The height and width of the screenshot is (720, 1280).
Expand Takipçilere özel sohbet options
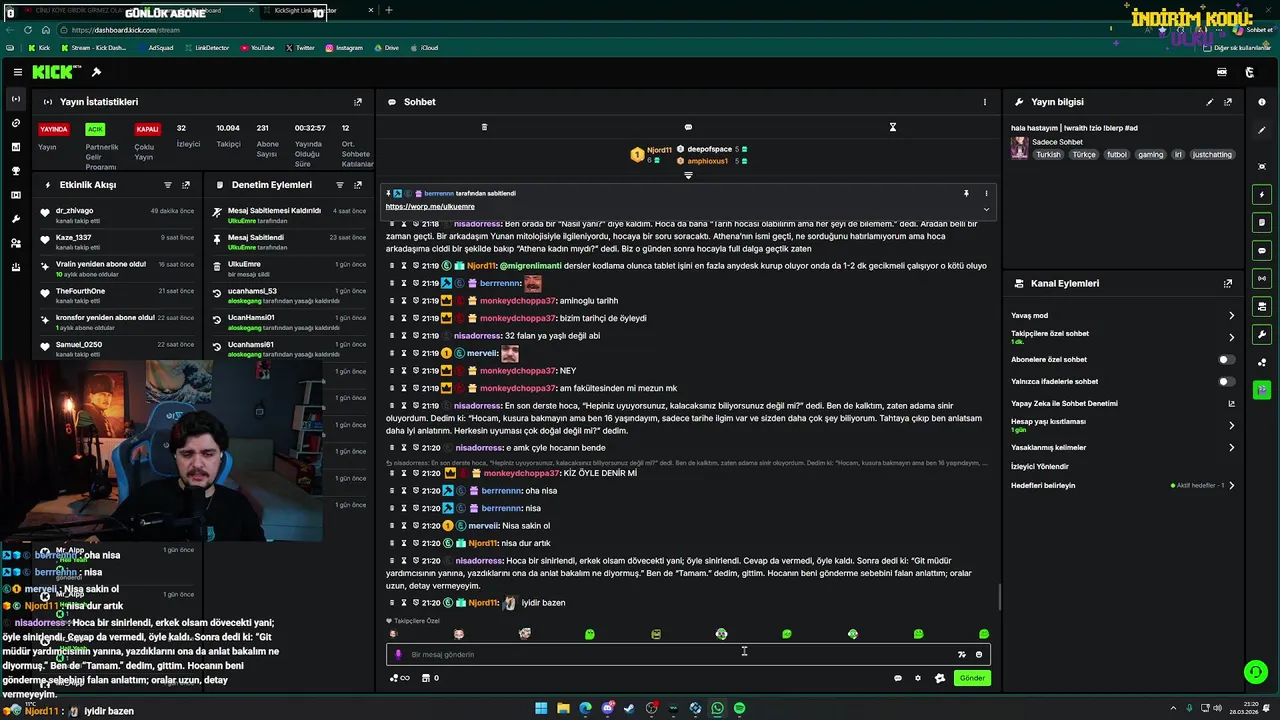point(1231,337)
